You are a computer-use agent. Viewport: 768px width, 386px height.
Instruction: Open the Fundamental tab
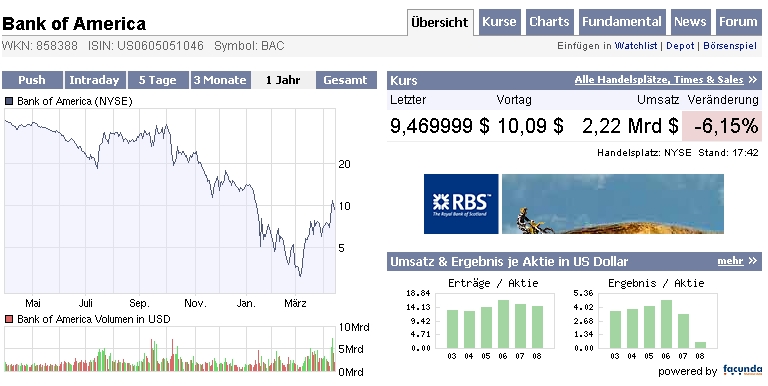pyautogui.click(x=622, y=22)
